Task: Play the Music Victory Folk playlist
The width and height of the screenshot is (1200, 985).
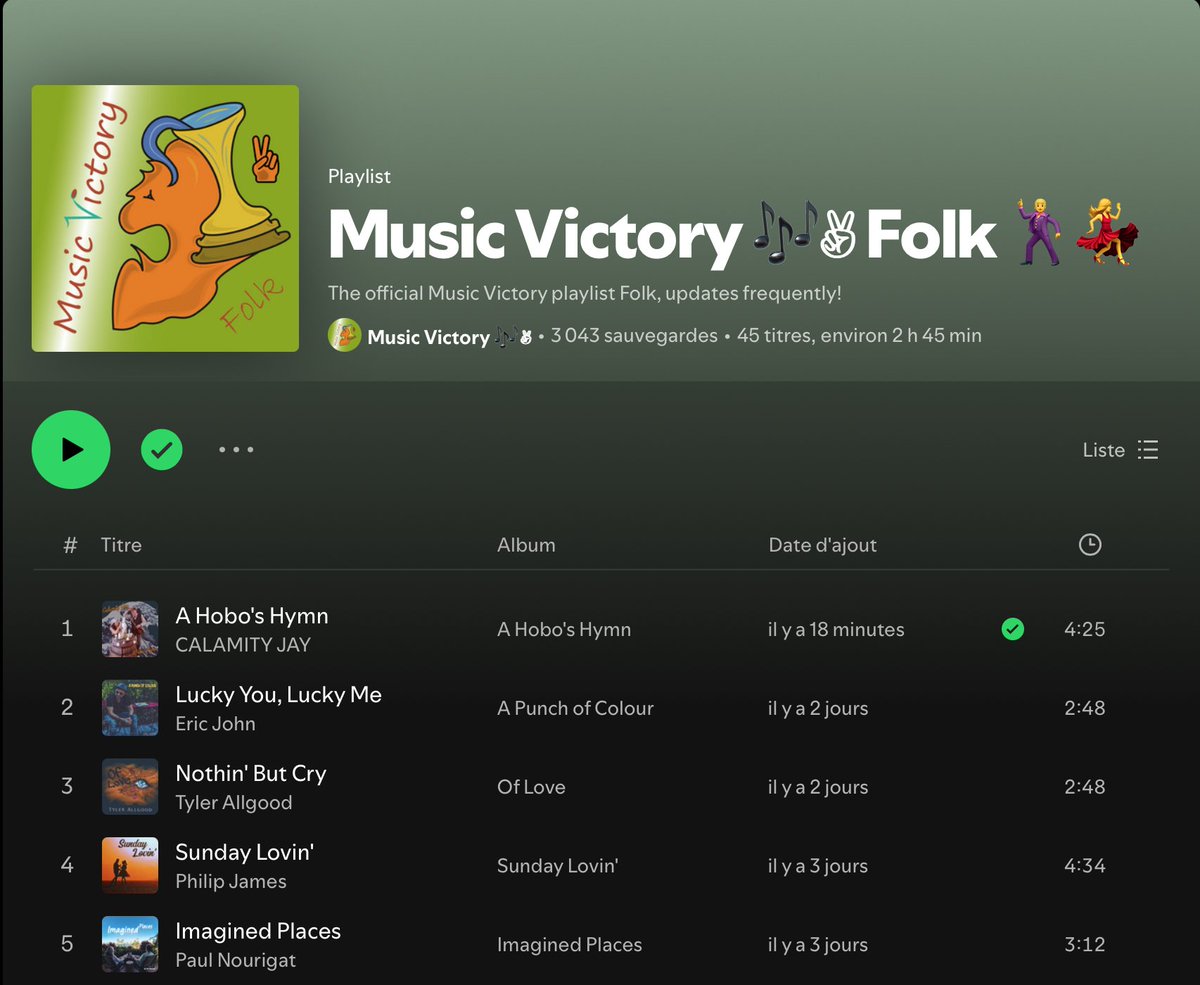Action: (70, 450)
